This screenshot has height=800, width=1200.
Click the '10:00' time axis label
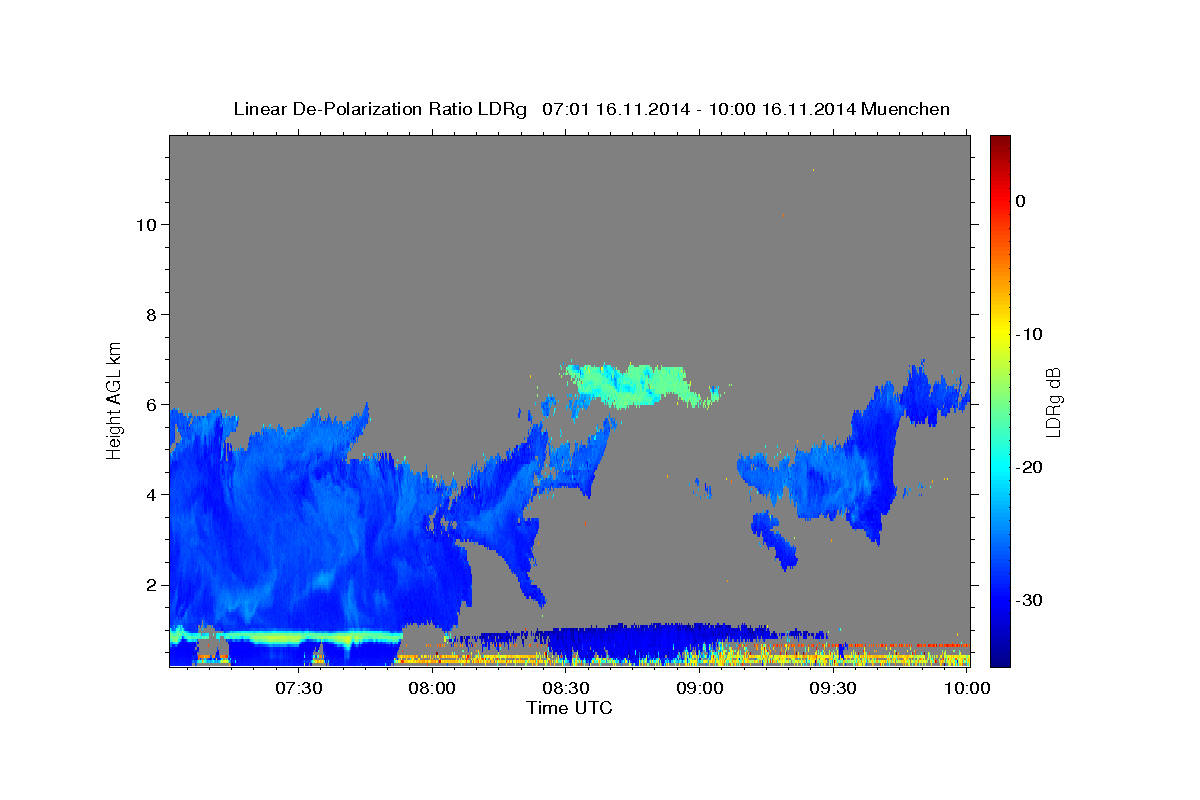[967, 688]
